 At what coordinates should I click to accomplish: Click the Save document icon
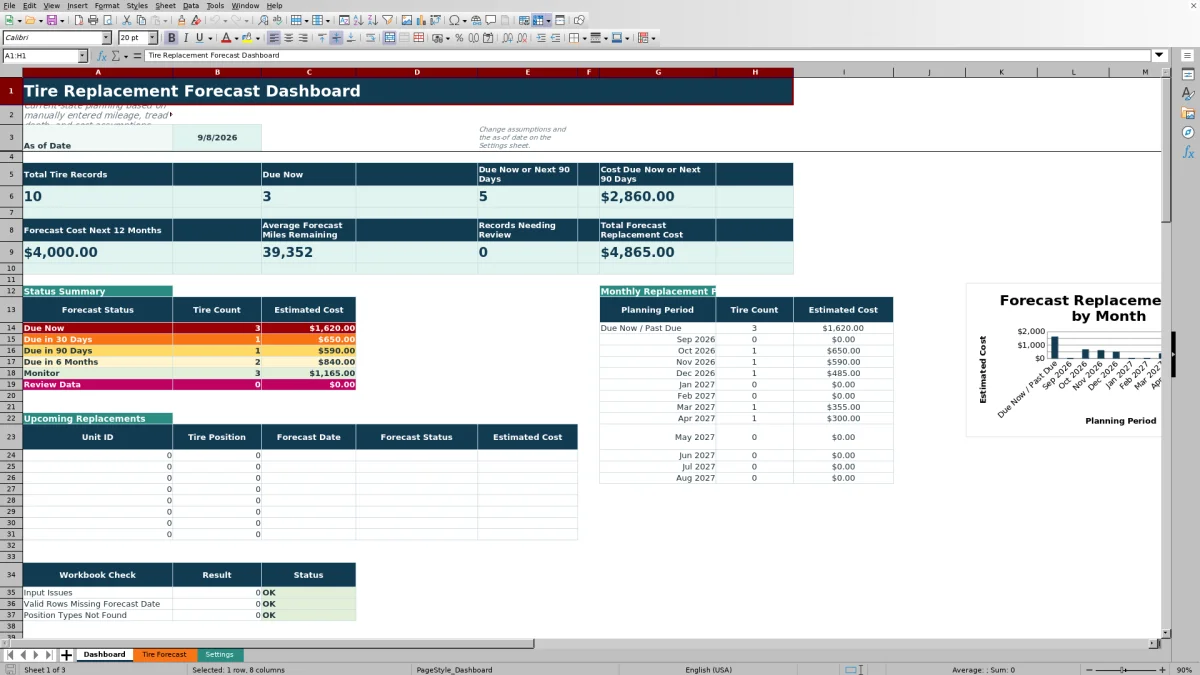click(51, 20)
